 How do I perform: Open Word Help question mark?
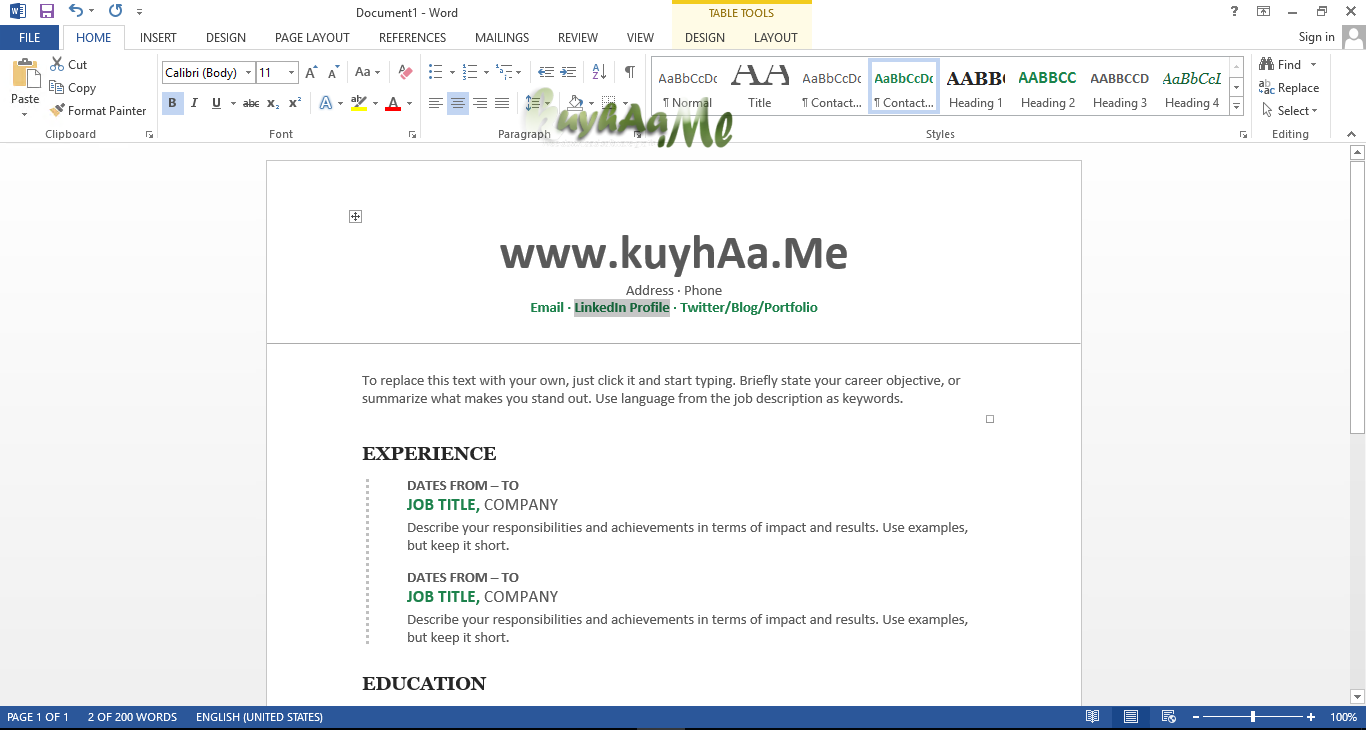[x=1235, y=11]
